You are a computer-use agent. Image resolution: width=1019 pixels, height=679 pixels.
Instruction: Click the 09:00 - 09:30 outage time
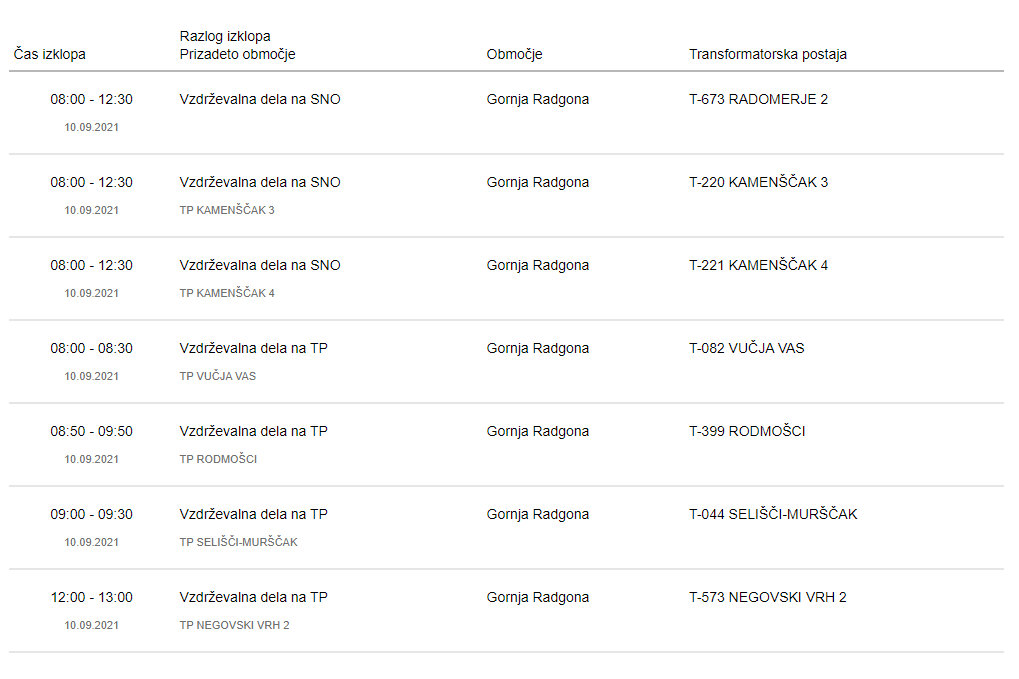click(x=92, y=514)
